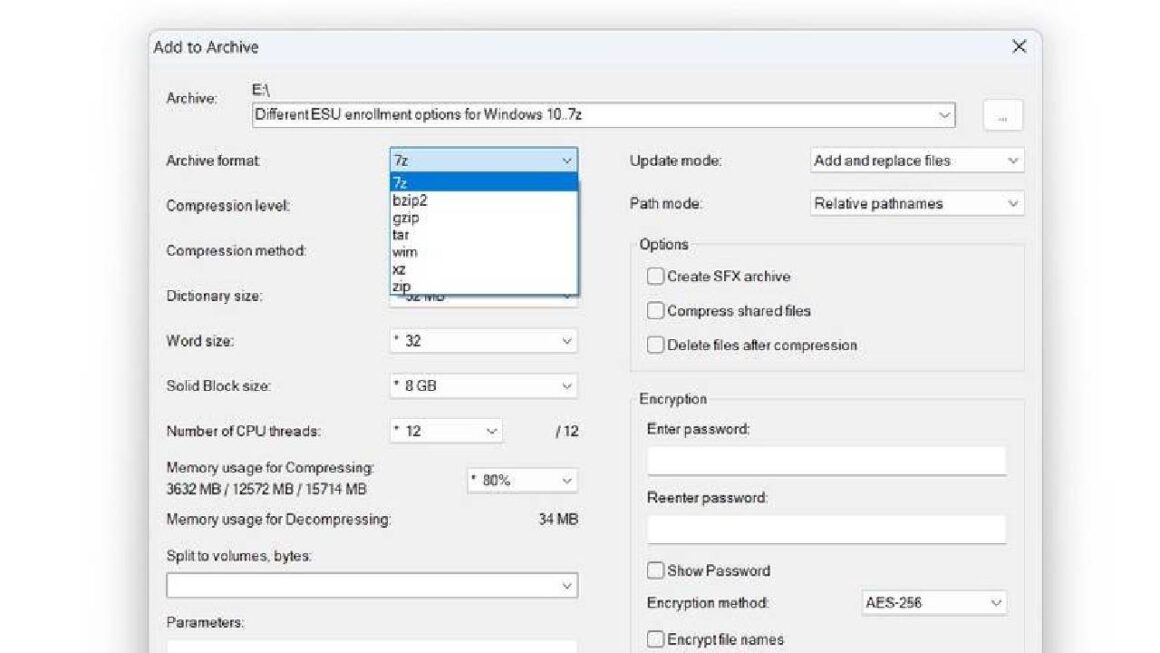Viewport: 1160px width, 653px height.
Task: Expand the archive filename history dropdown arrow
Action: tap(944, 115)
